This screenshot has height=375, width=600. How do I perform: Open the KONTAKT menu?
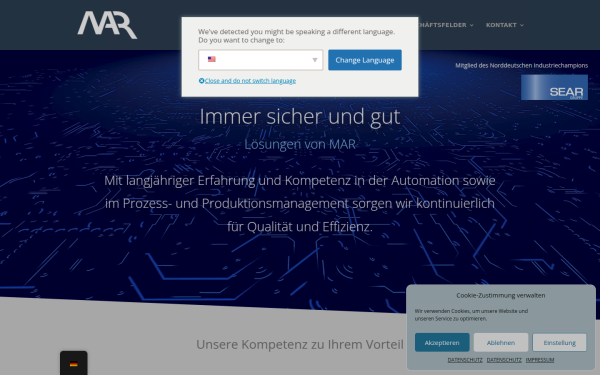pyautogui.click(x=504, y=25)
